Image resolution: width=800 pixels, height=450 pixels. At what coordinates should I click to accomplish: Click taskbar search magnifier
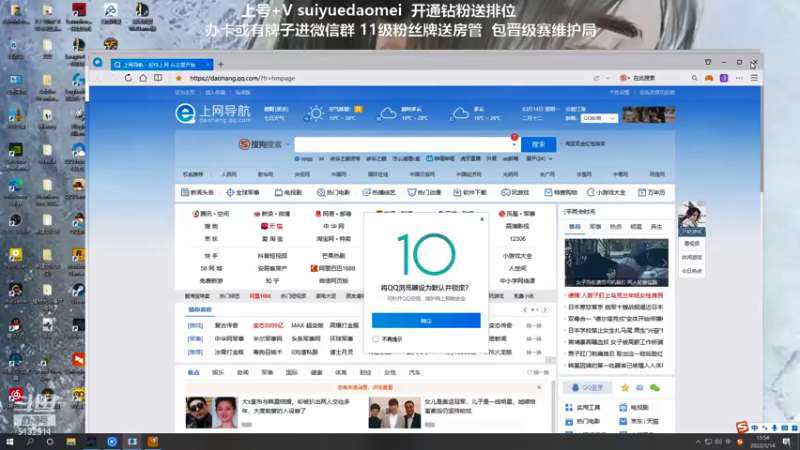click(x=30, y=442)
